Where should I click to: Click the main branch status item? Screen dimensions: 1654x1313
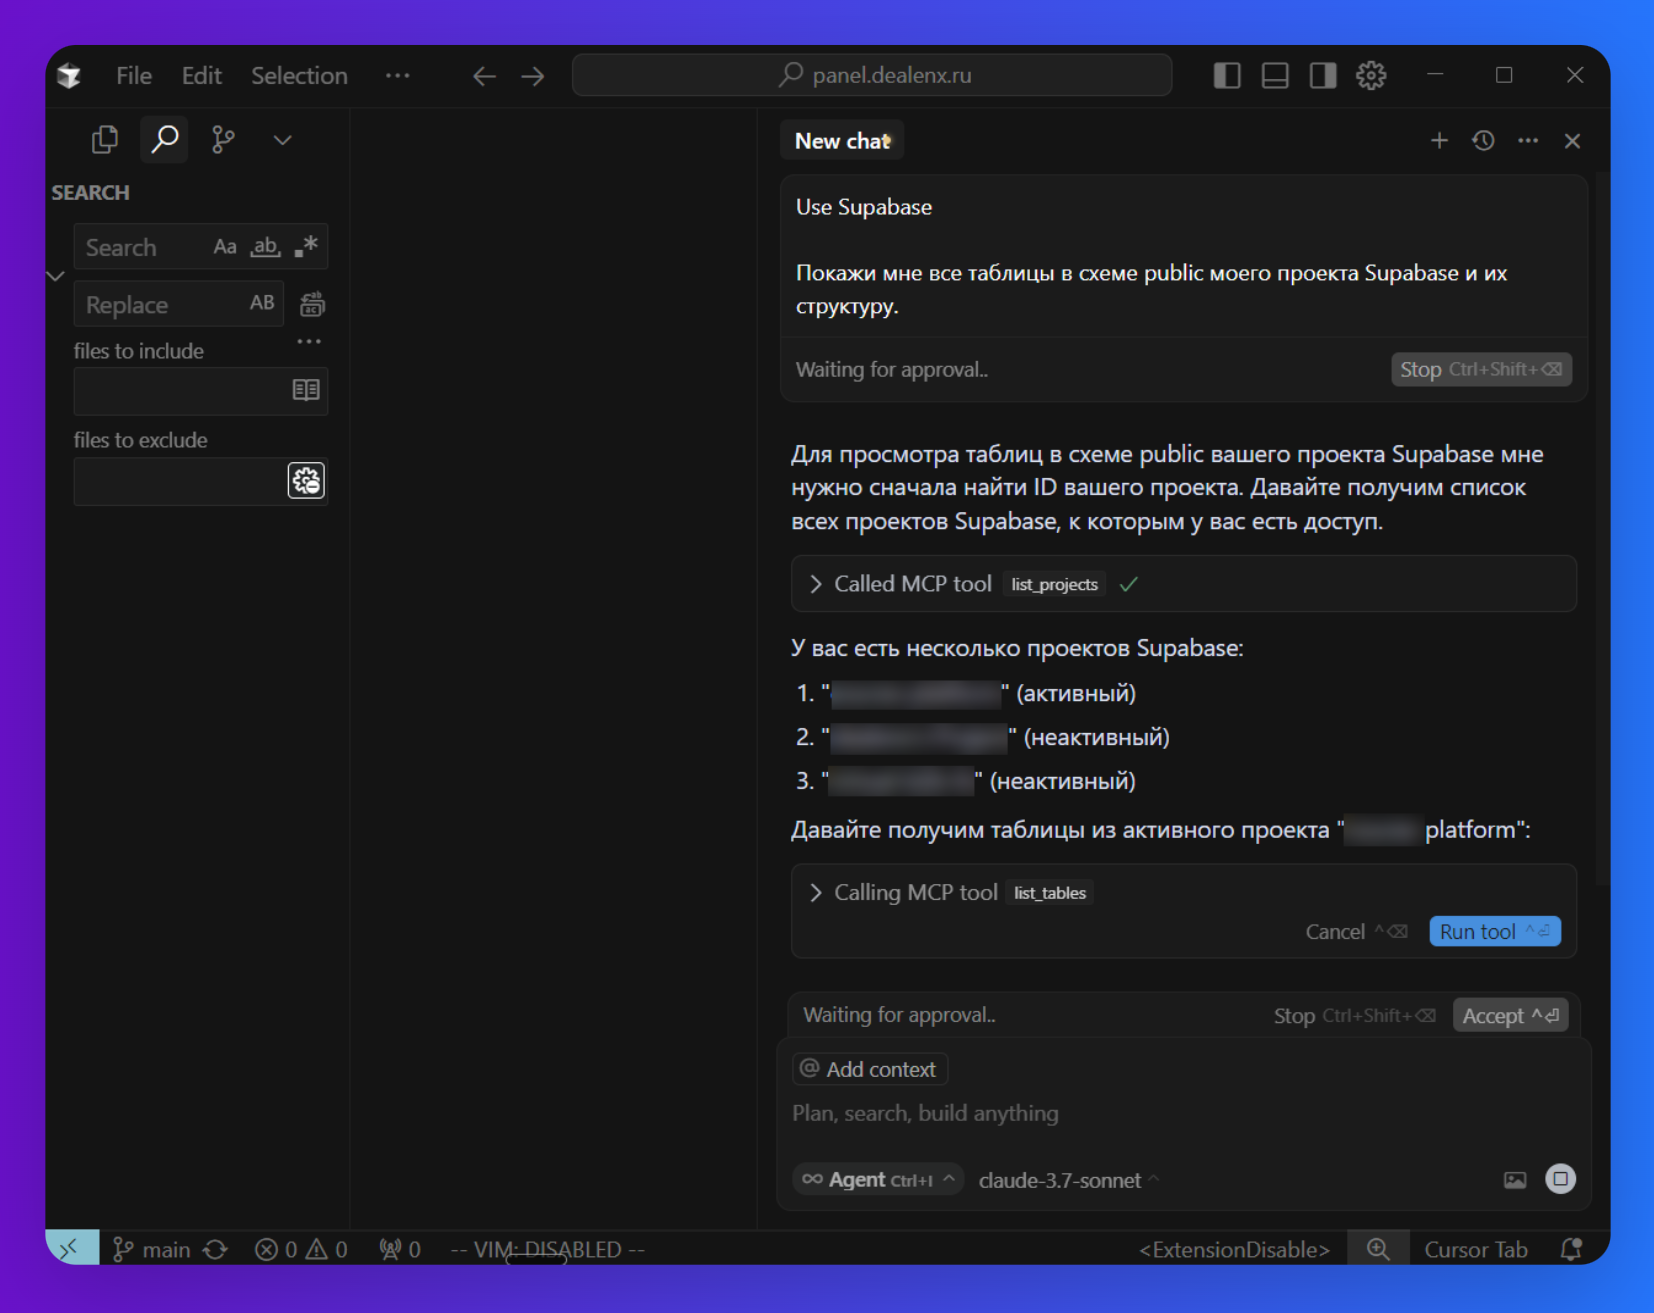(152, 1249)
